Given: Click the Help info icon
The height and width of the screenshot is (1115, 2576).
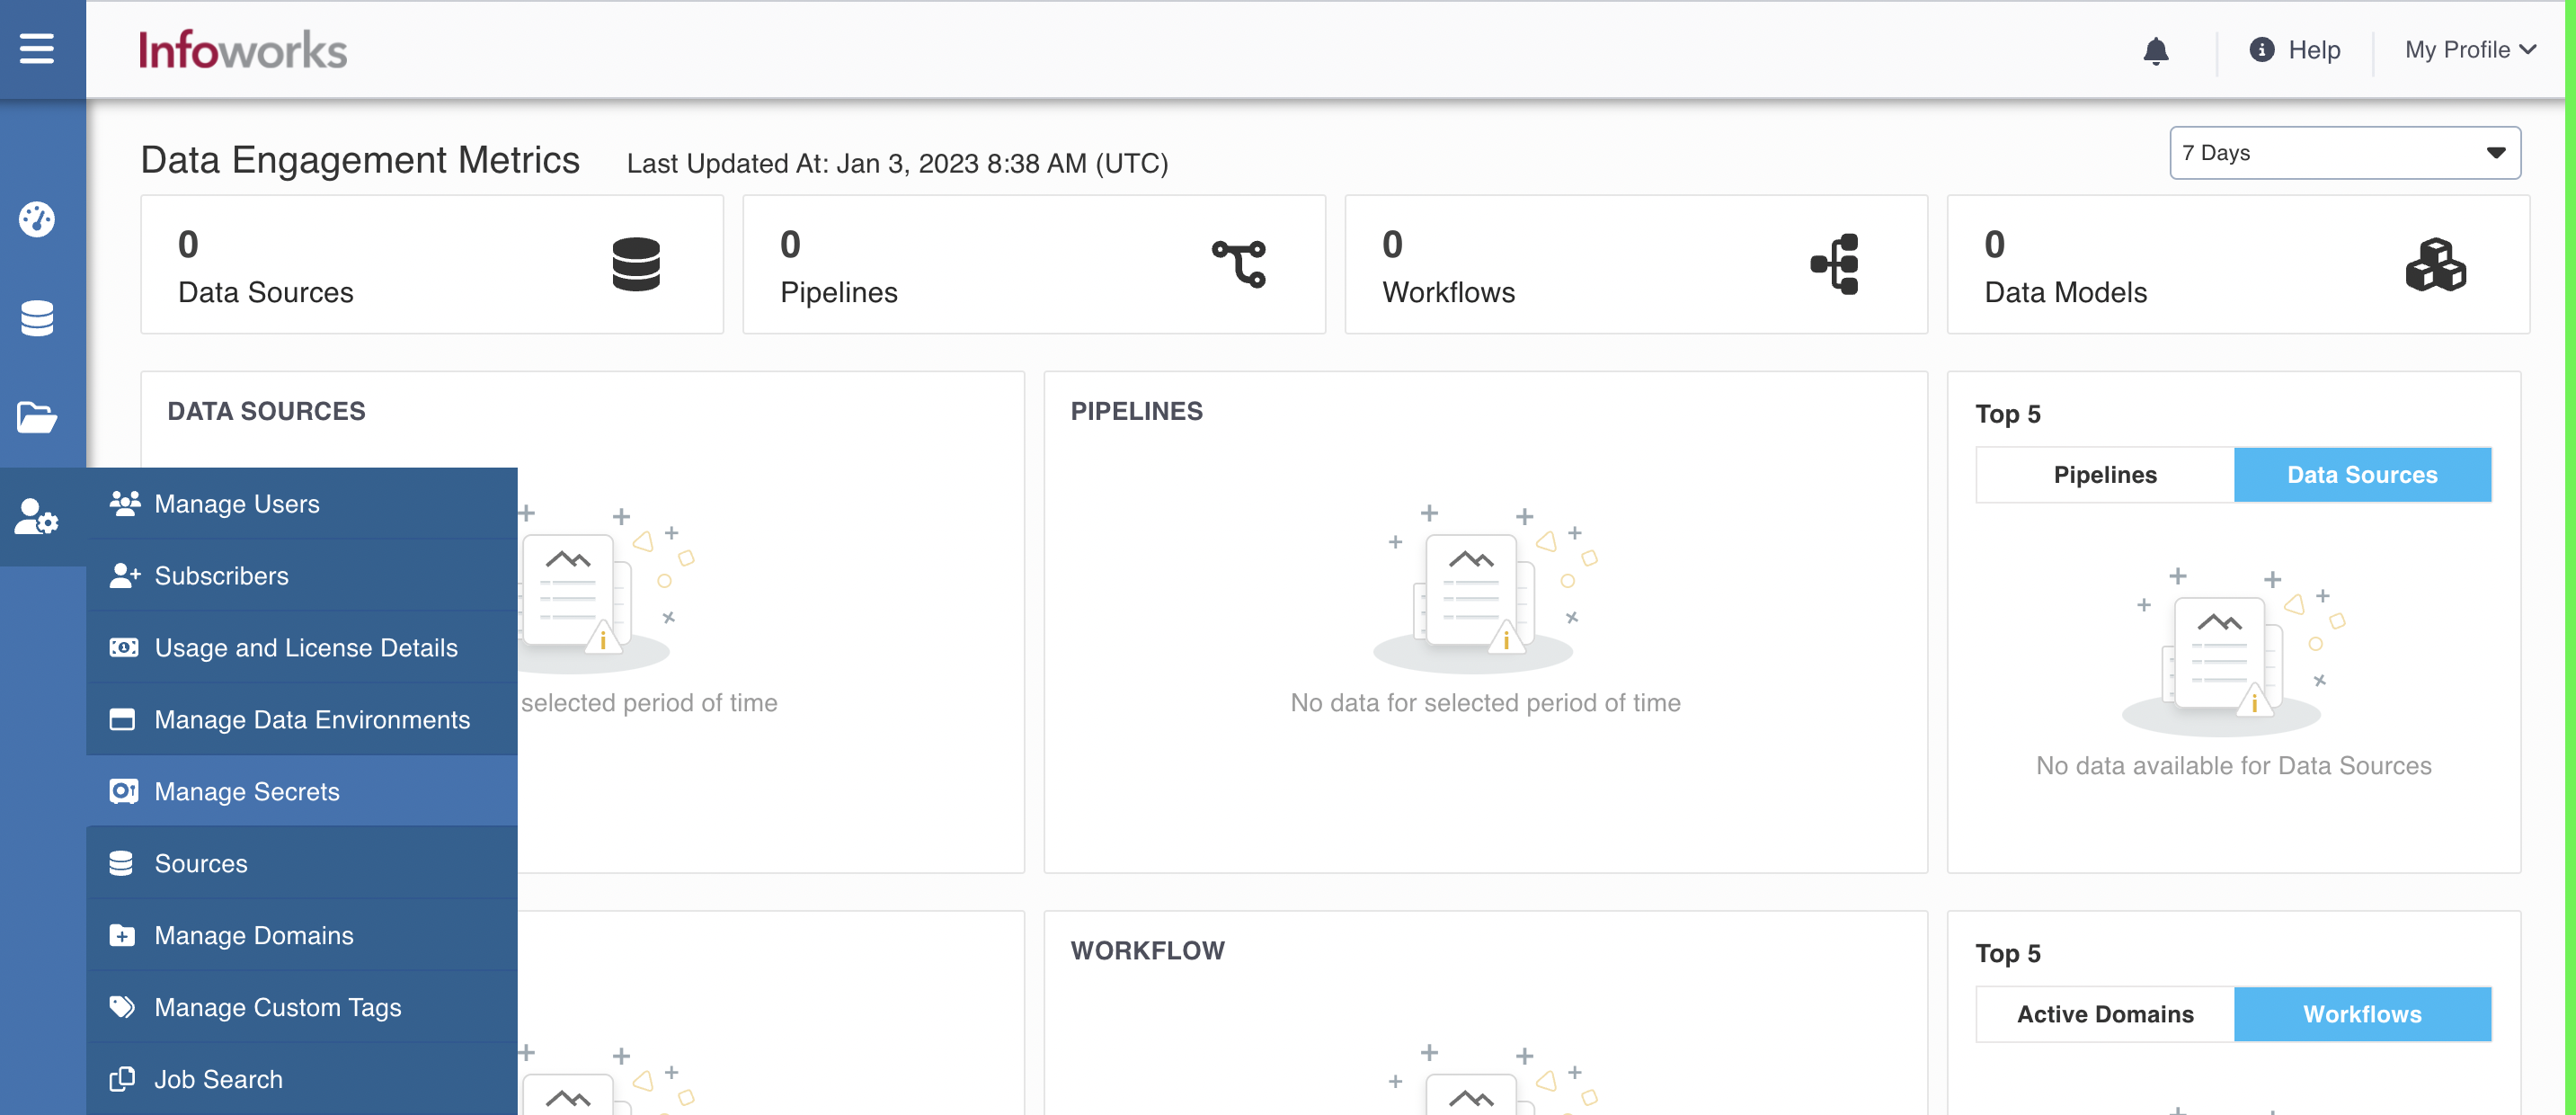Looking at the screenshot, I should [2261, 49].
